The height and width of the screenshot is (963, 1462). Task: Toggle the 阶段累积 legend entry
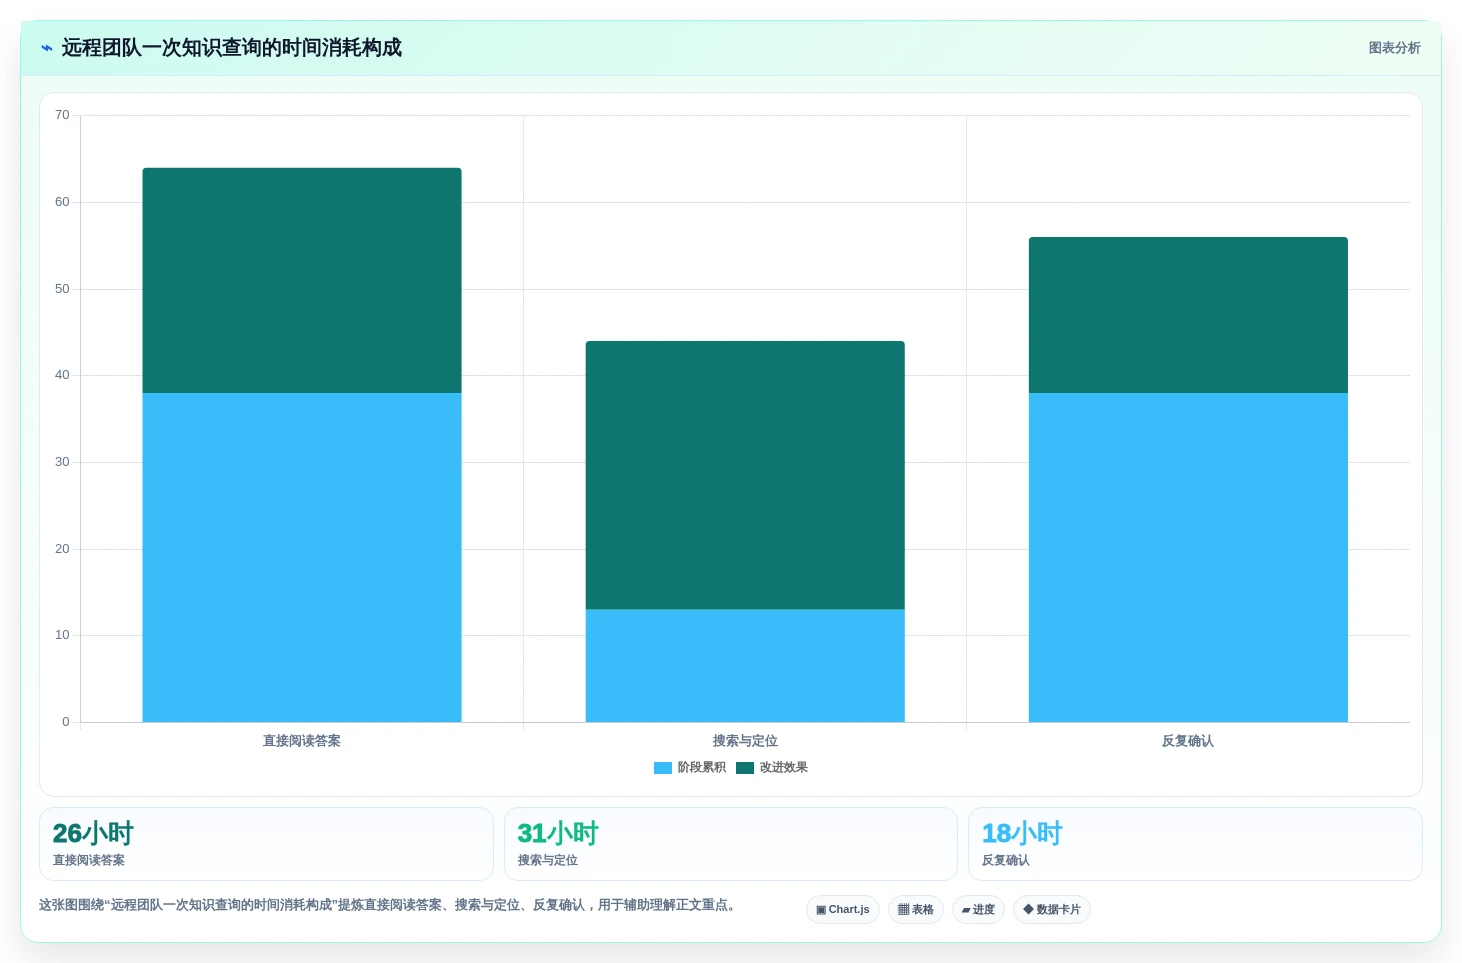tap(690, 767)
